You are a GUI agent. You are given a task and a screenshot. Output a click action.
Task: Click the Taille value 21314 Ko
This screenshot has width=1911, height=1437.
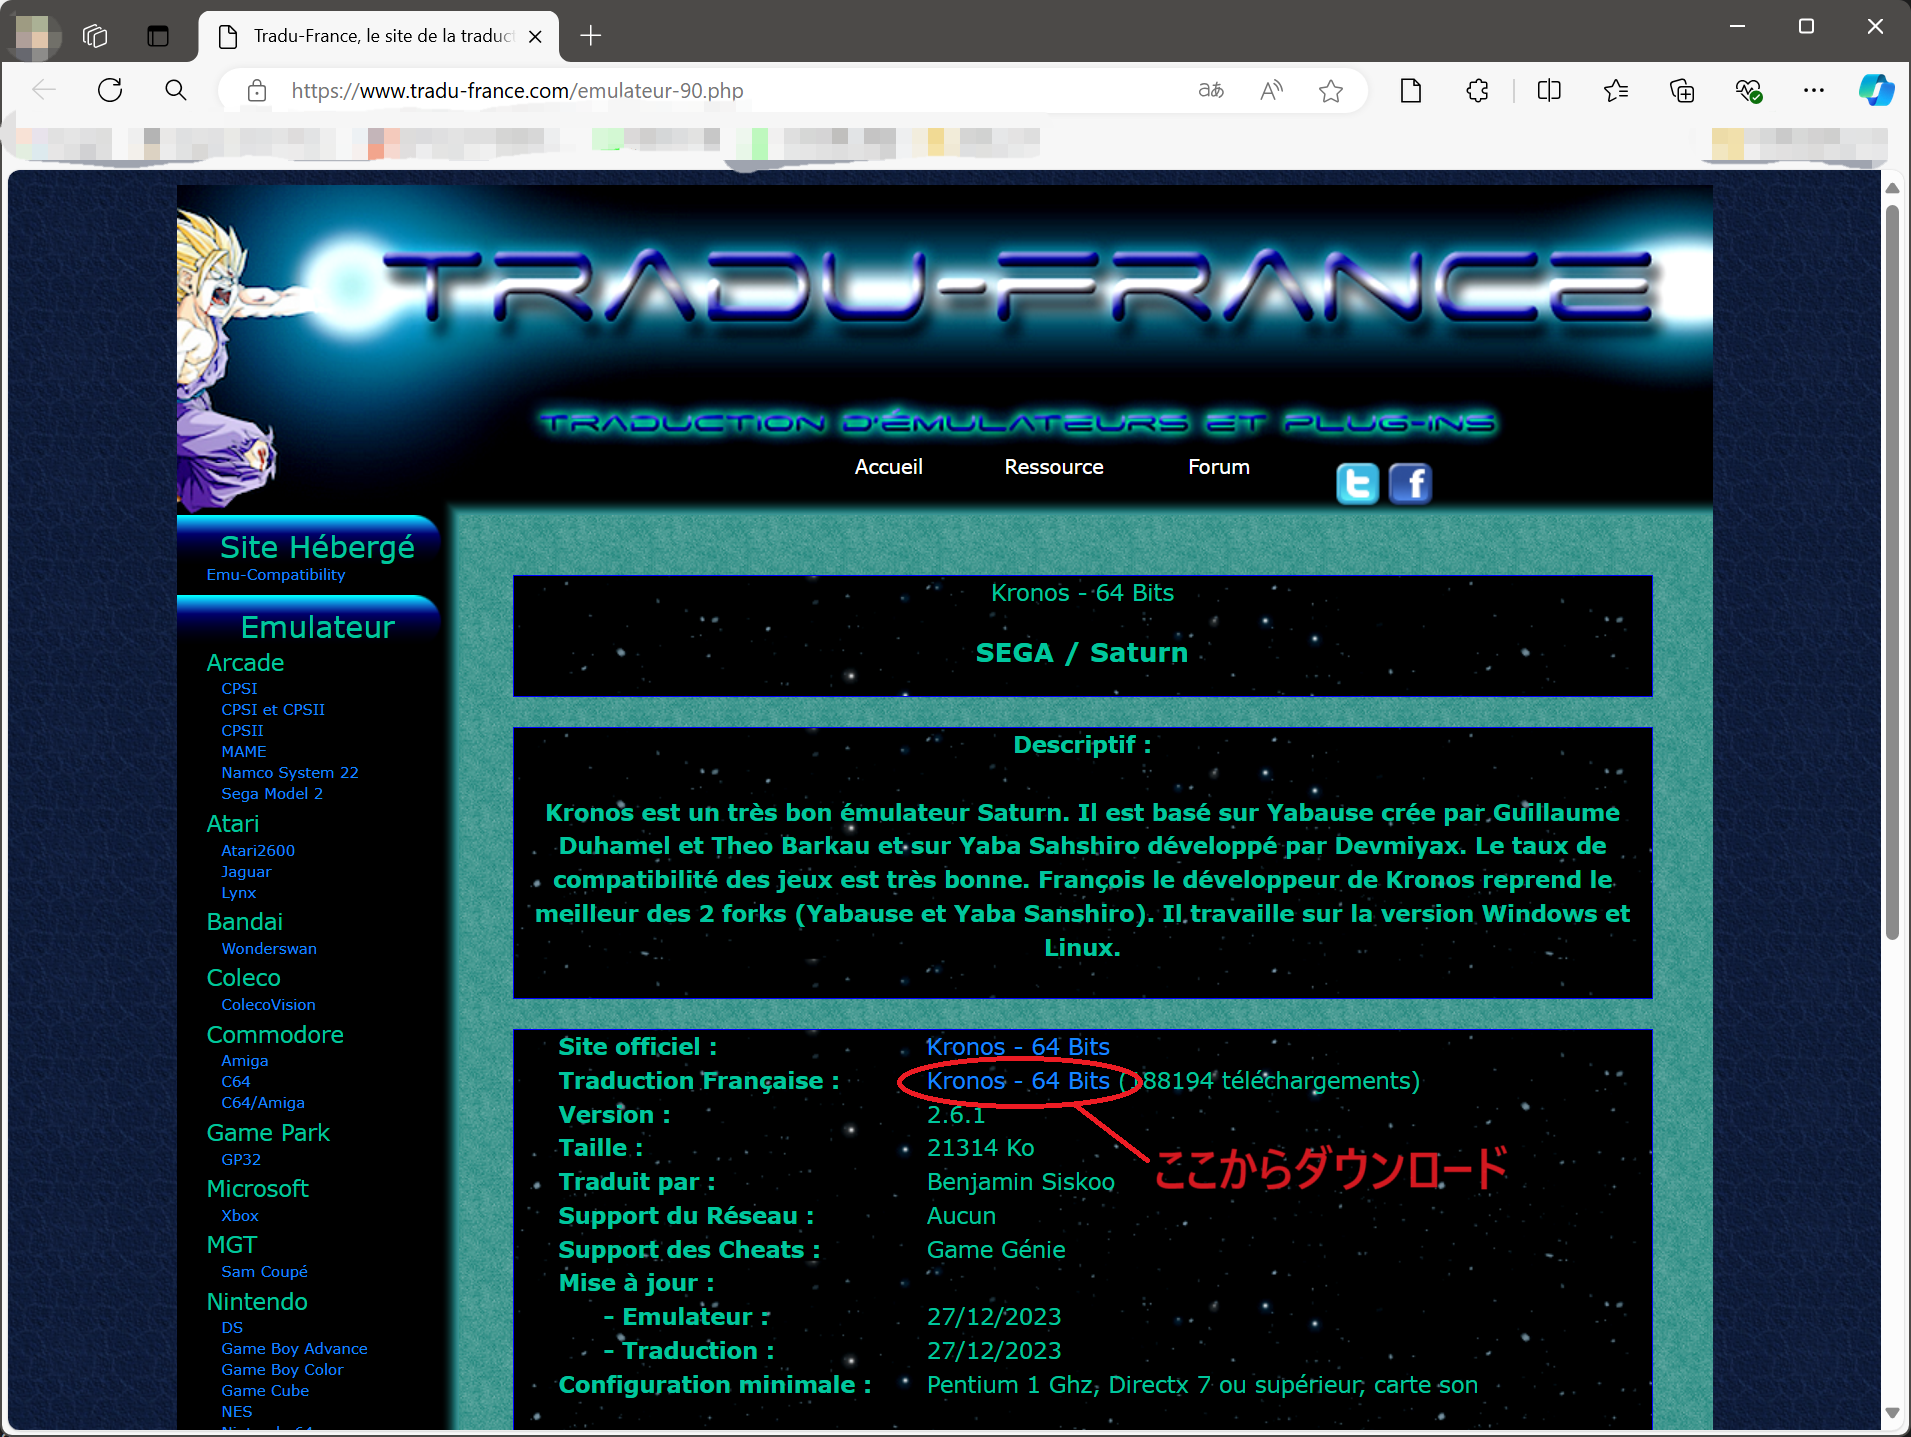click(x=980, y=1148)
